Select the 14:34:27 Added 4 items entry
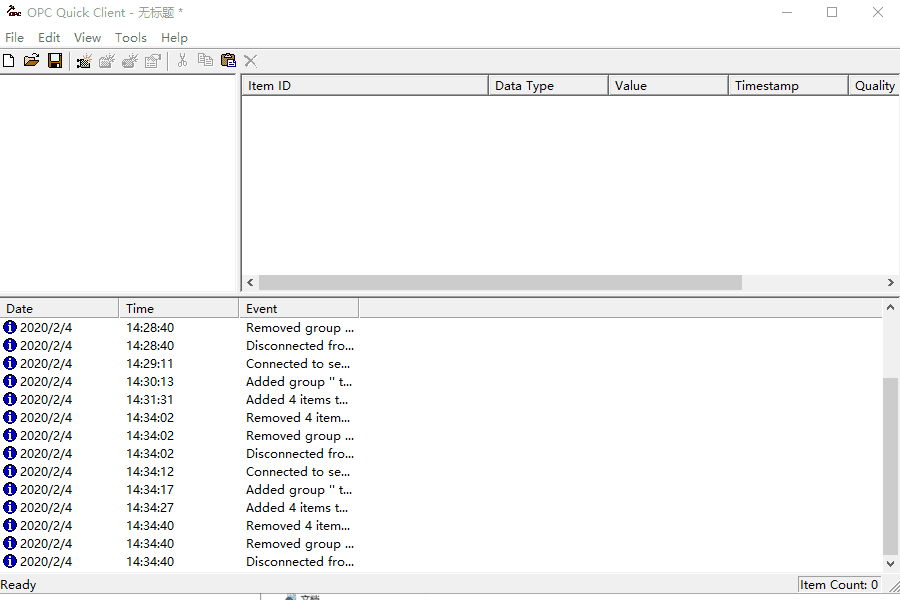The height and width of the screenshot is (600, 900). tap(179, 508)
